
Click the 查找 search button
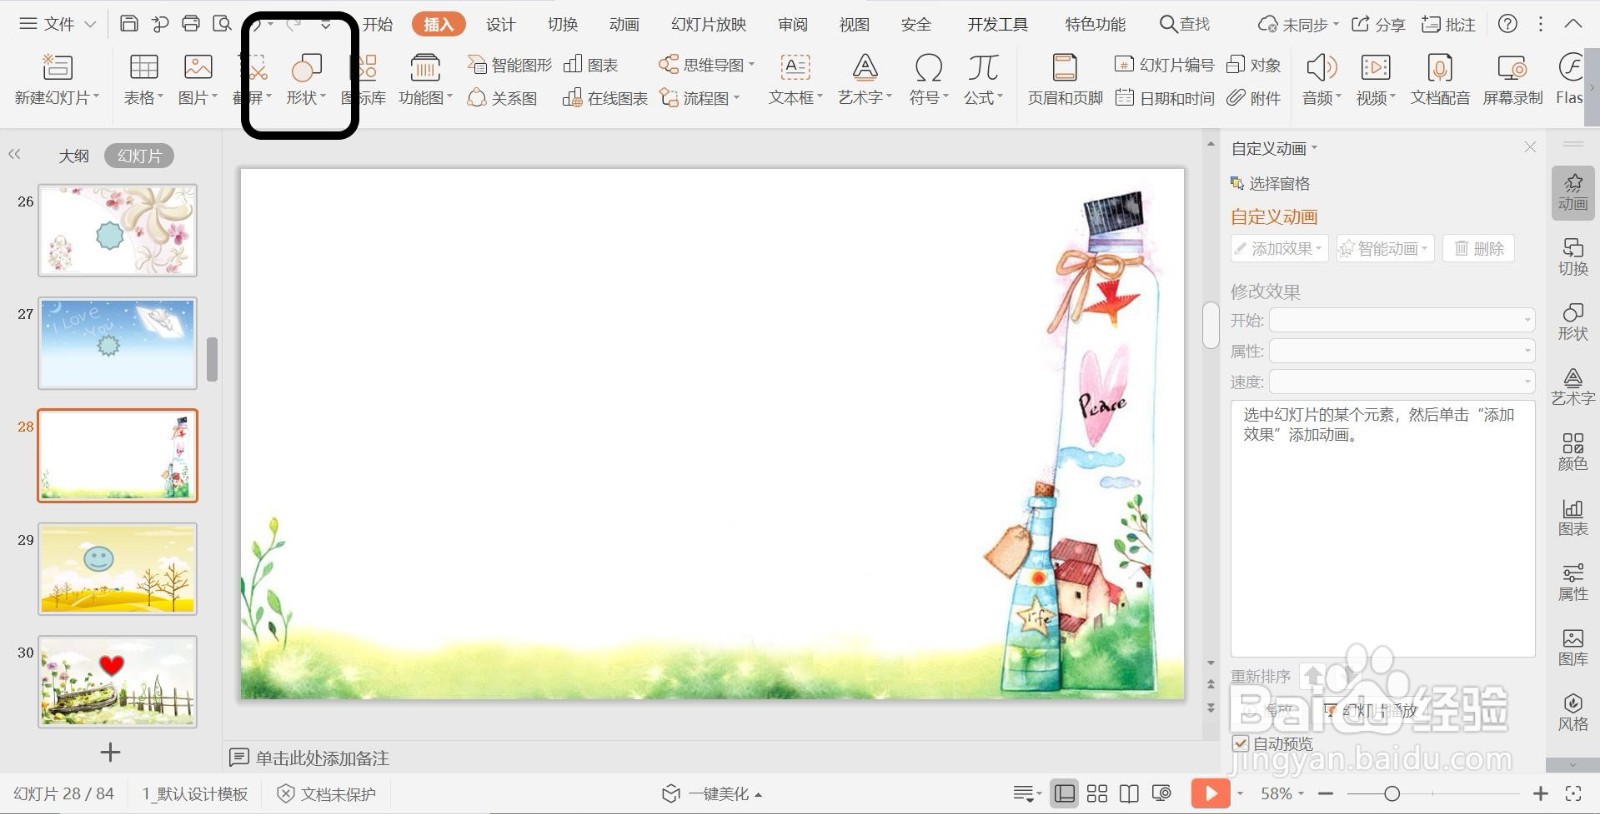(1185, 24)
